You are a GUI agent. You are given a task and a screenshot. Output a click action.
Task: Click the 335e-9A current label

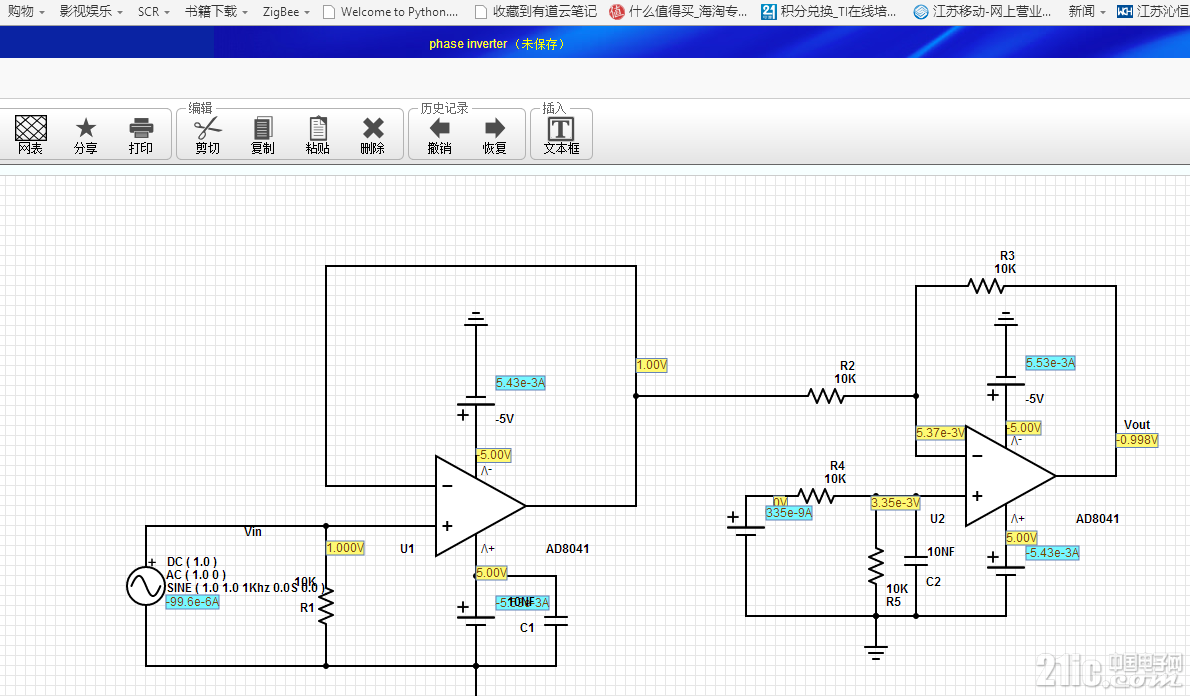(x=789, y=513)
